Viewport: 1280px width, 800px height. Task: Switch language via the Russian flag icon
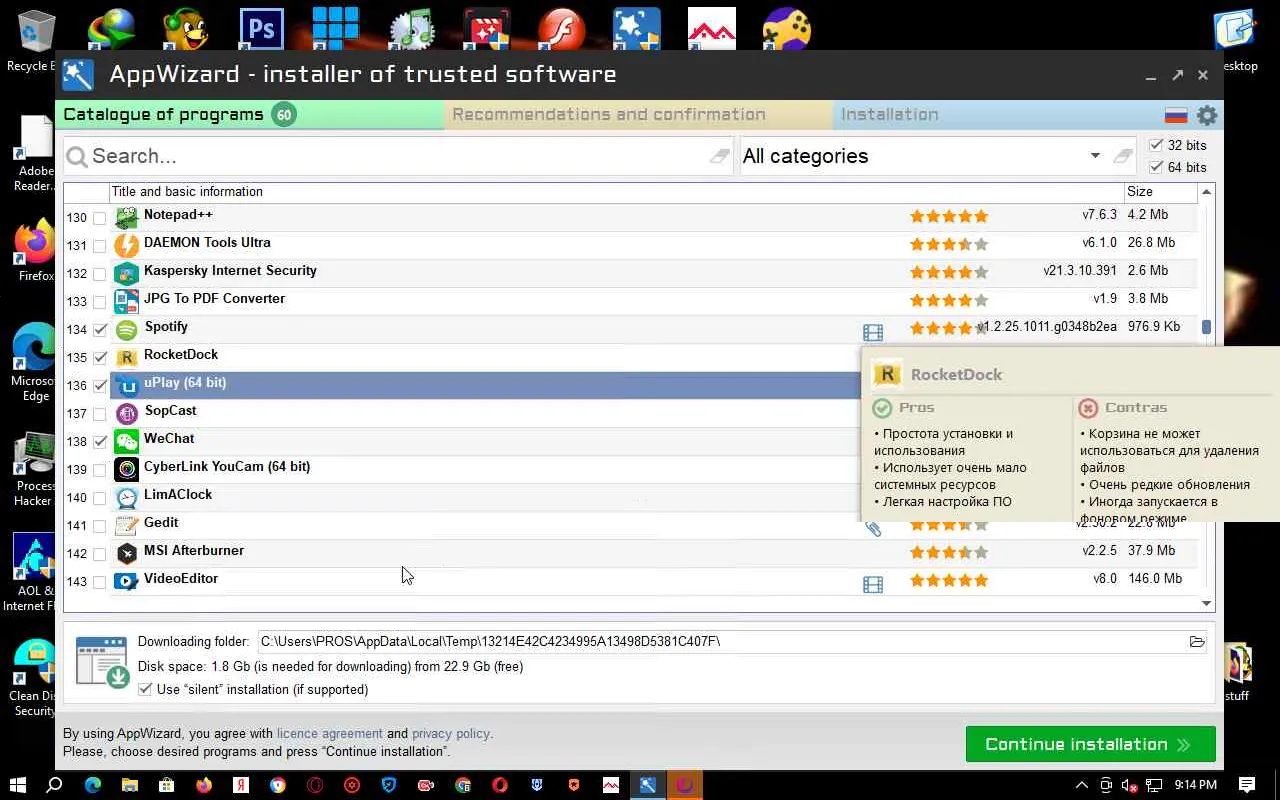(1176, 115)
